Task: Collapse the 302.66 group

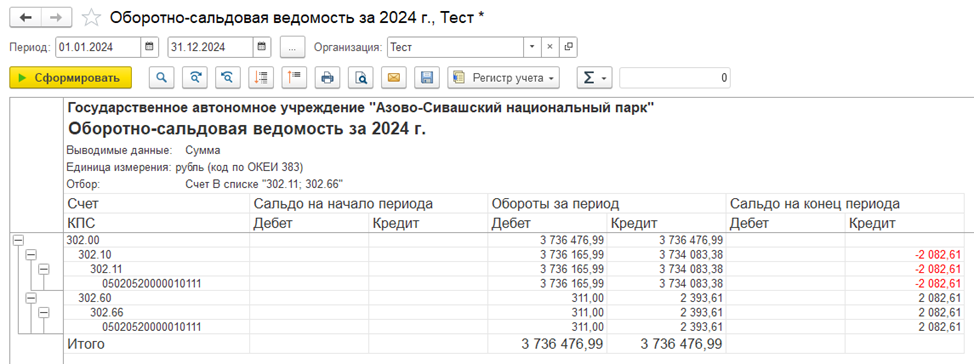Action: click(x=43, y=312)
